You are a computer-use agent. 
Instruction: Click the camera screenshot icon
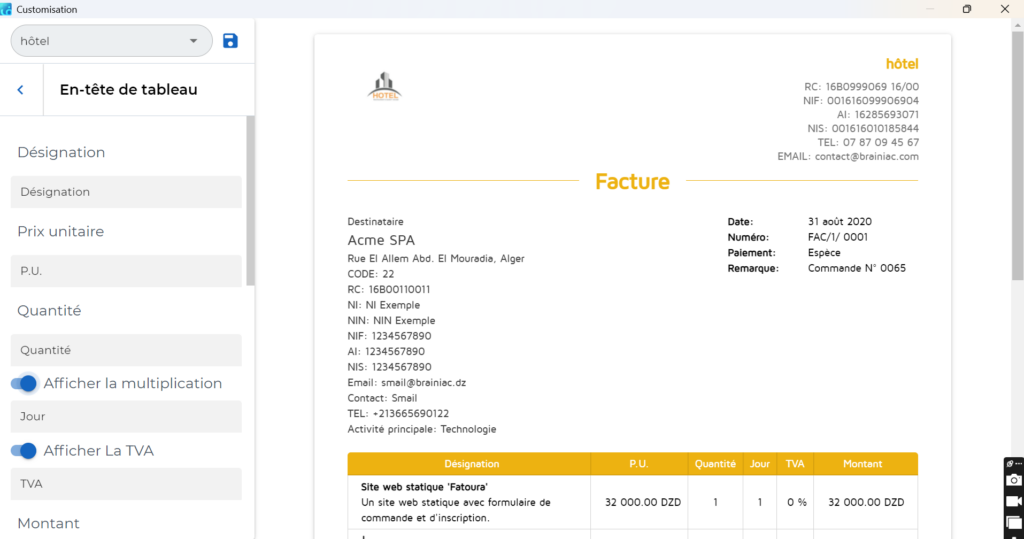[1013, 481]
